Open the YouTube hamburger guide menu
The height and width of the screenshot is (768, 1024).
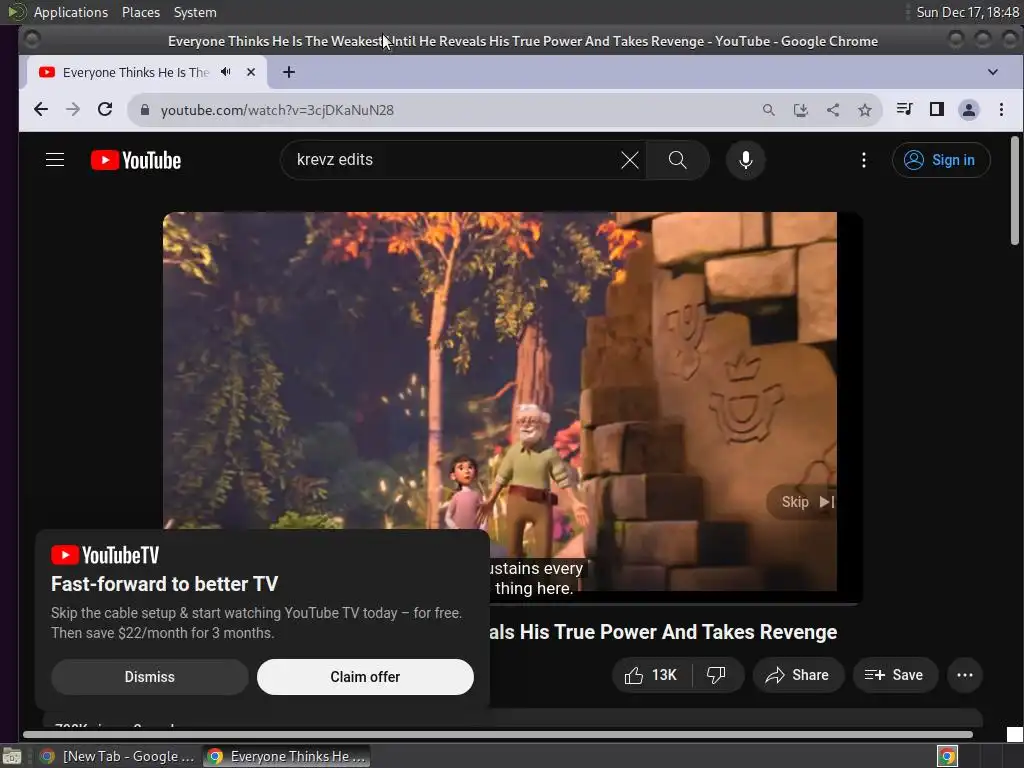tap(55, 160)
